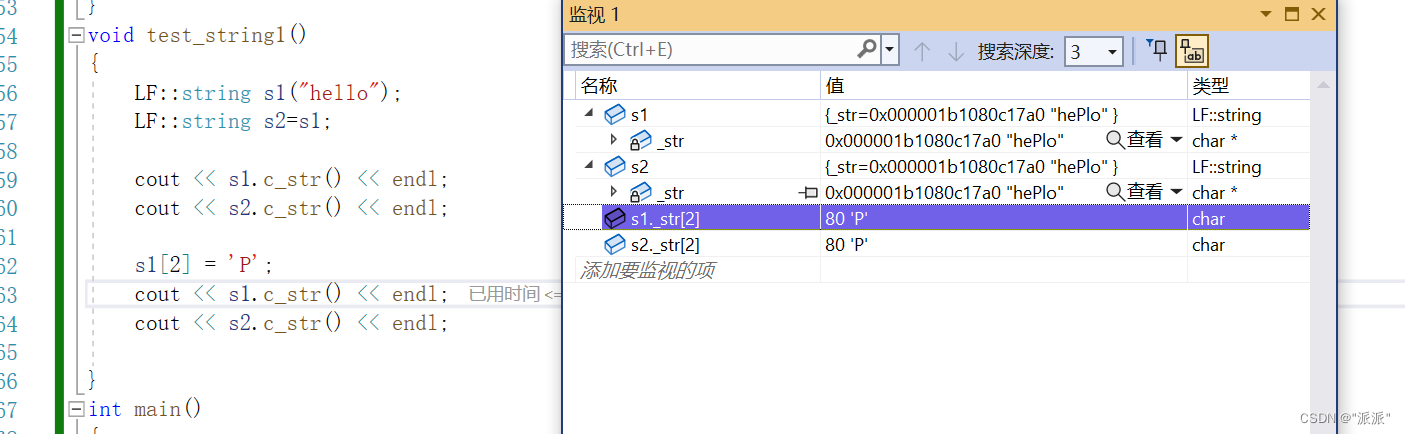
Task: Go to next search result arrow
Action: coord(955,51)
